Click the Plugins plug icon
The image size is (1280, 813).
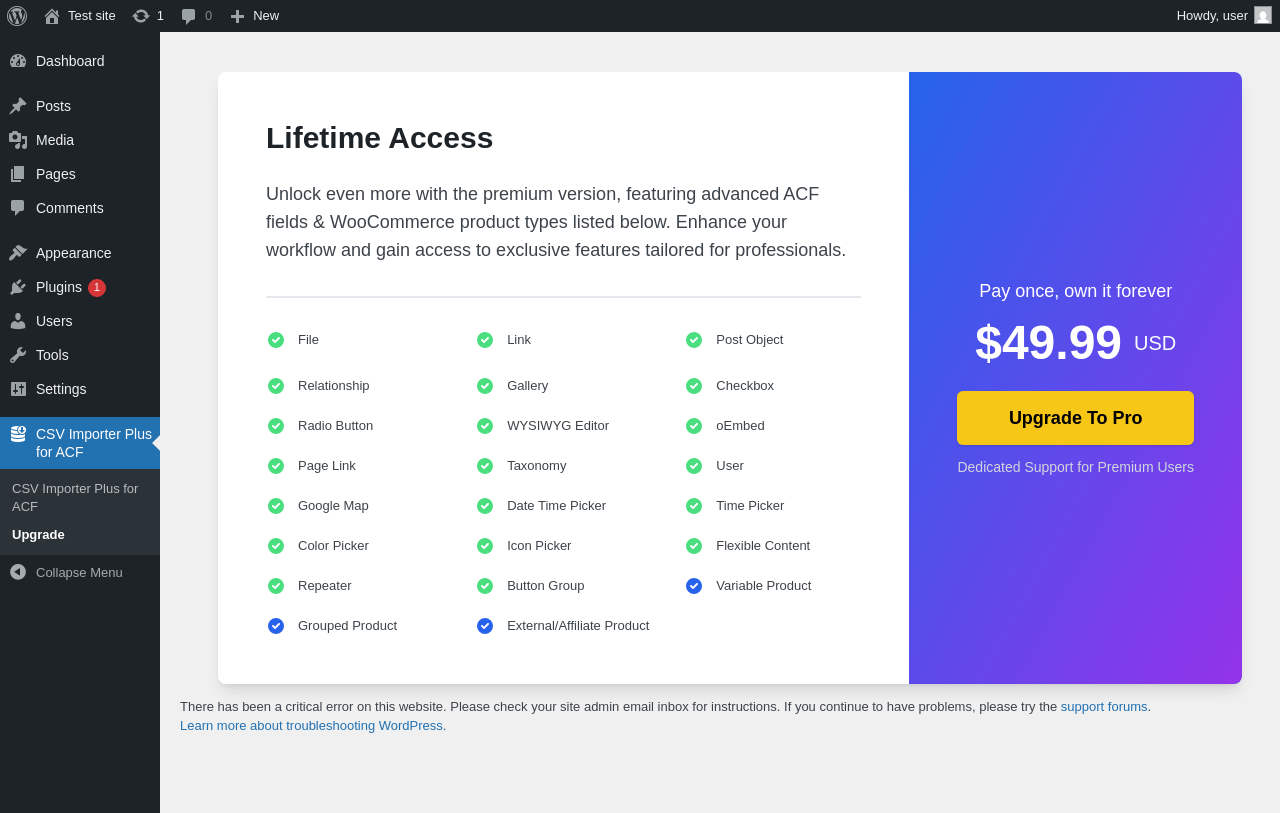coord(18,287)
